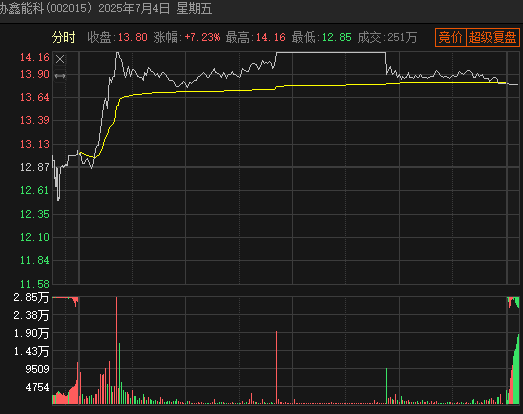Click the 最高:14.16 high price readout
523x414 pixels.
coord(255,37)
